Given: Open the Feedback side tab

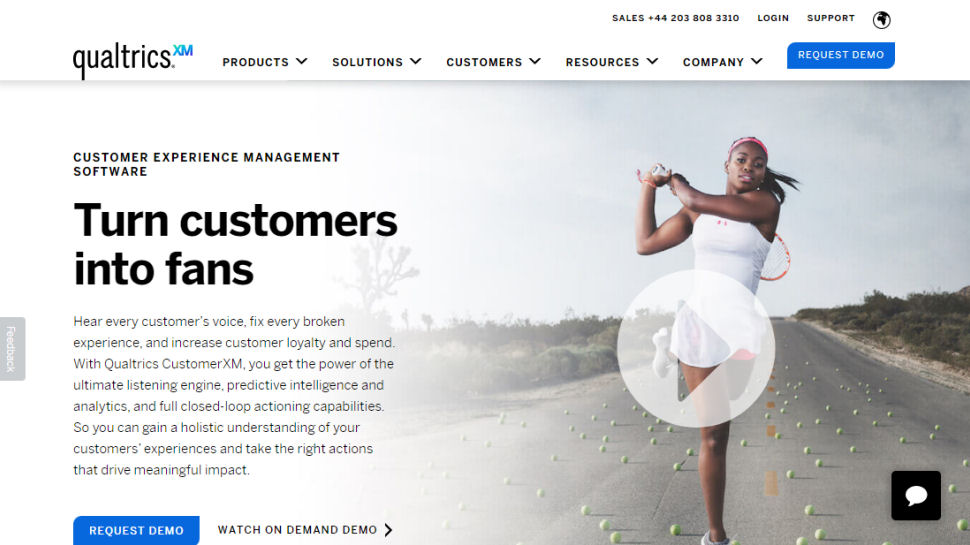Looking at the screenshot, I should tap(12, 349).
